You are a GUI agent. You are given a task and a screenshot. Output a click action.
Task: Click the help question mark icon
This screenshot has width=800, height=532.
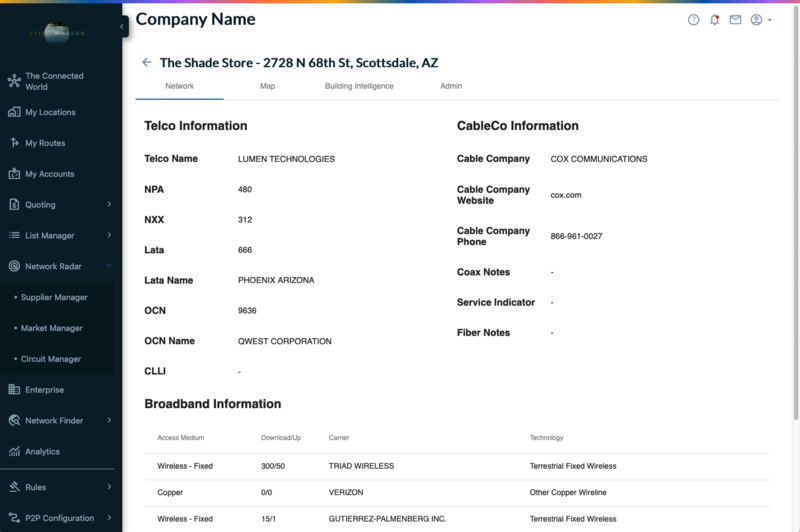point(694,20)
